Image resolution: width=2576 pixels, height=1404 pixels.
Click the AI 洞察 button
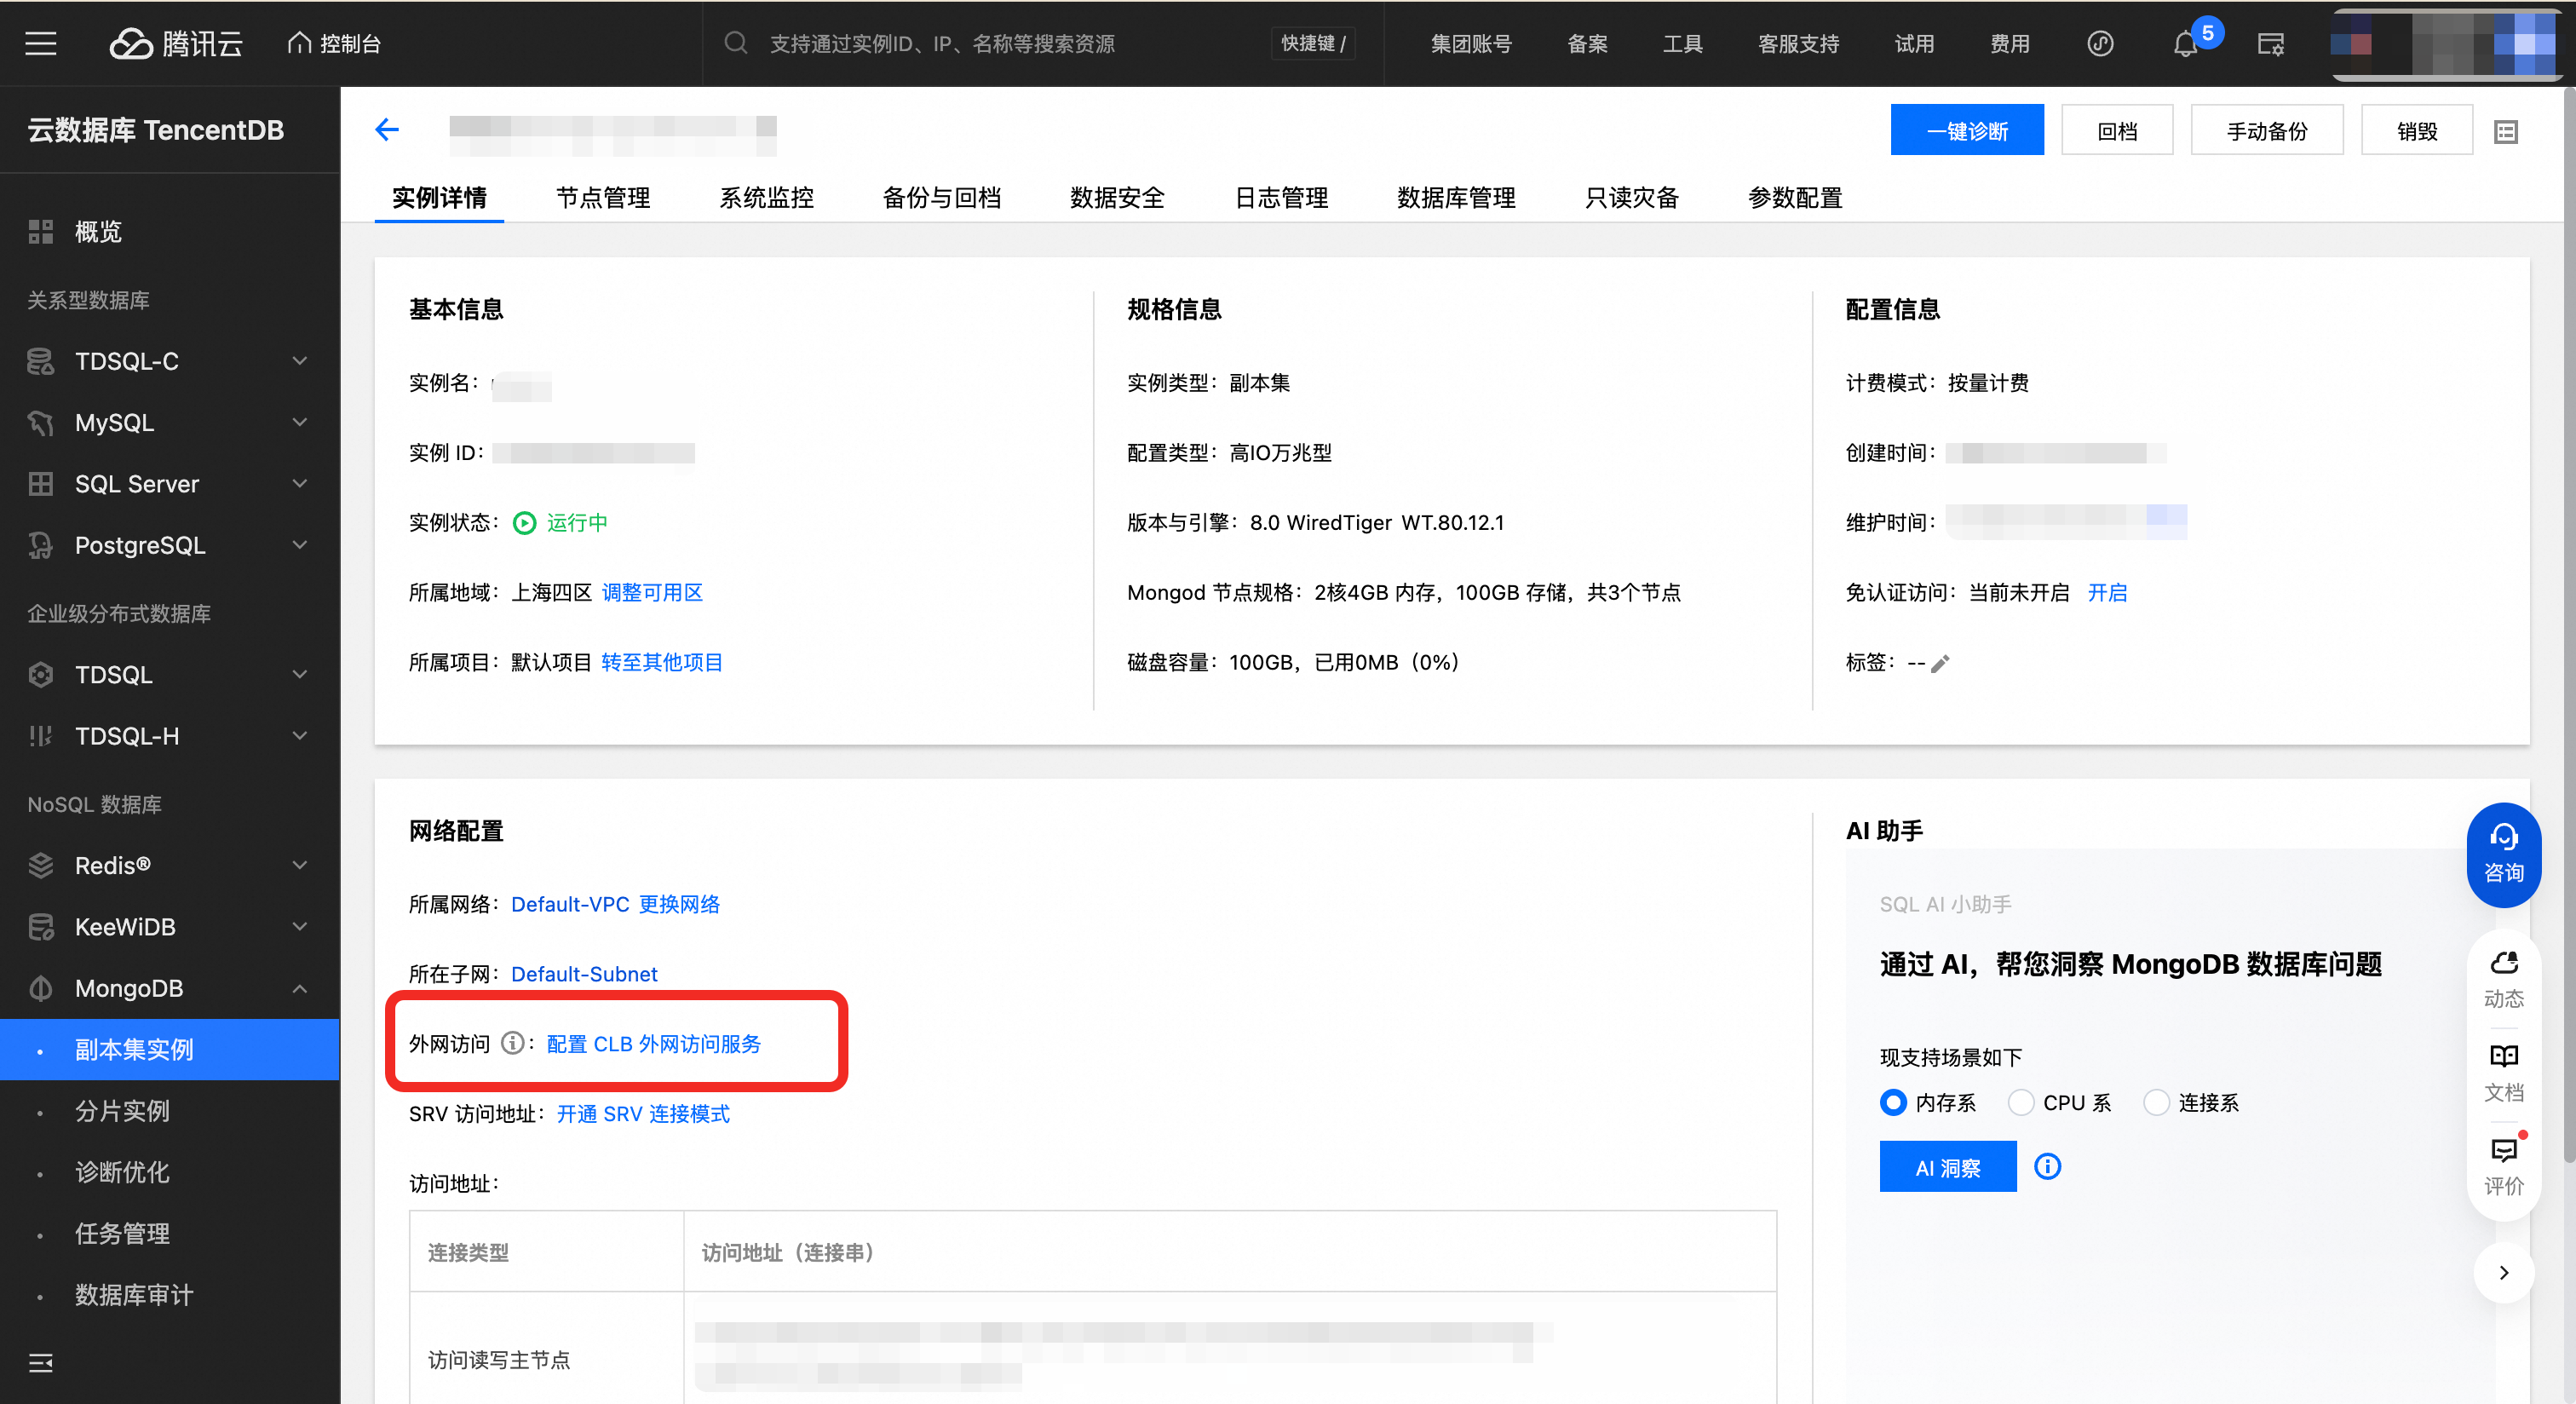tap(1948, 1167)
